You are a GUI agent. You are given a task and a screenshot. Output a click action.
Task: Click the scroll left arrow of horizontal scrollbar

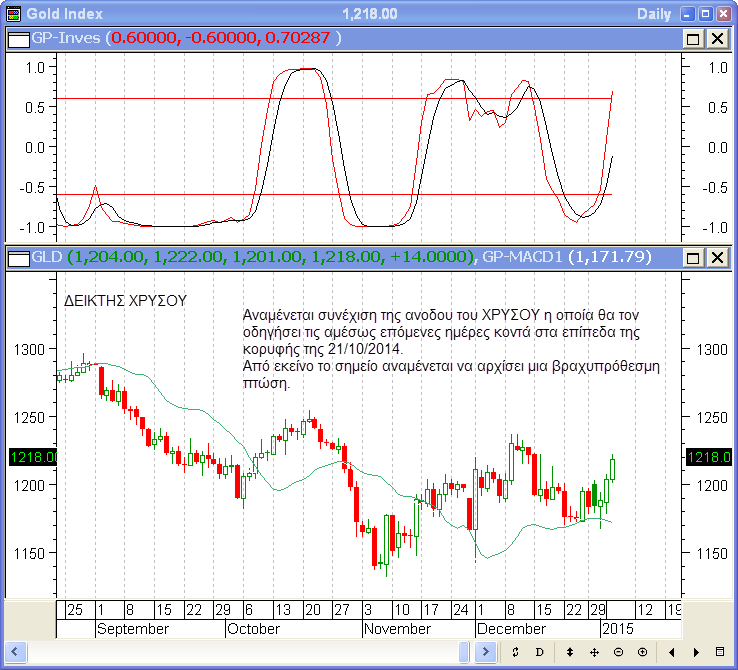15,652
